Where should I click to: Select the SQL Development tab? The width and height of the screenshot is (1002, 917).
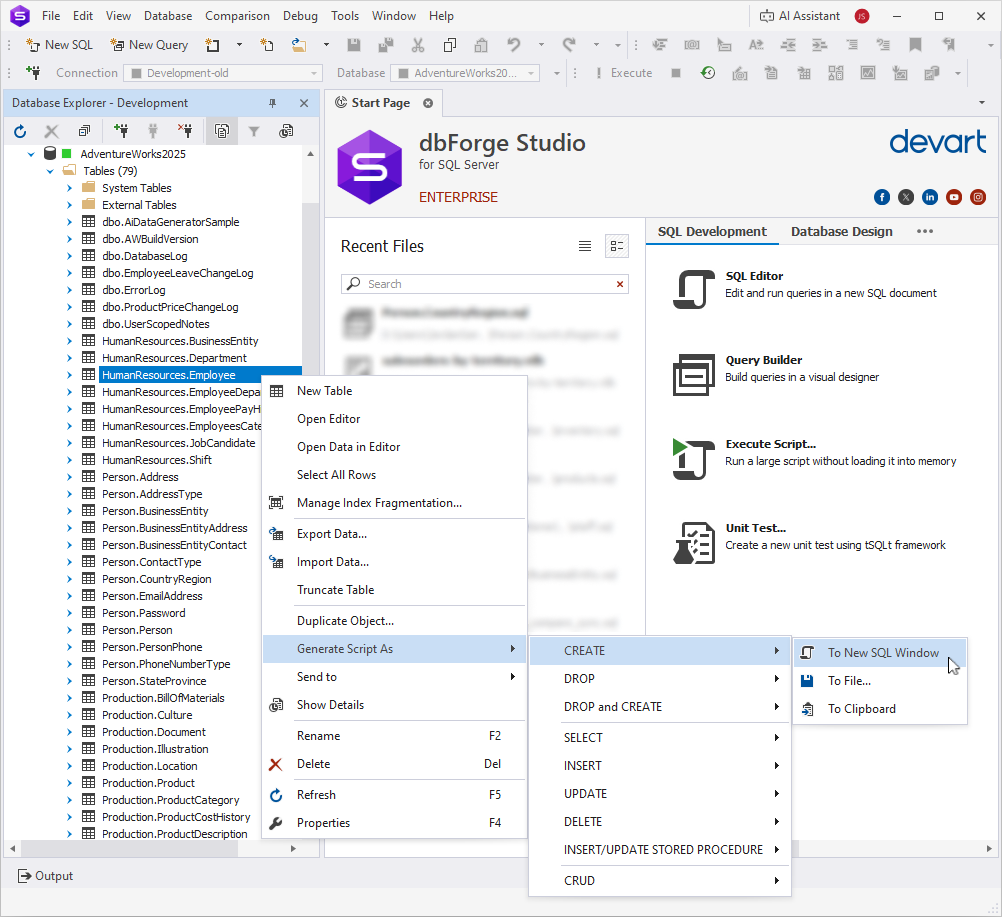click(x=712, y=231)
